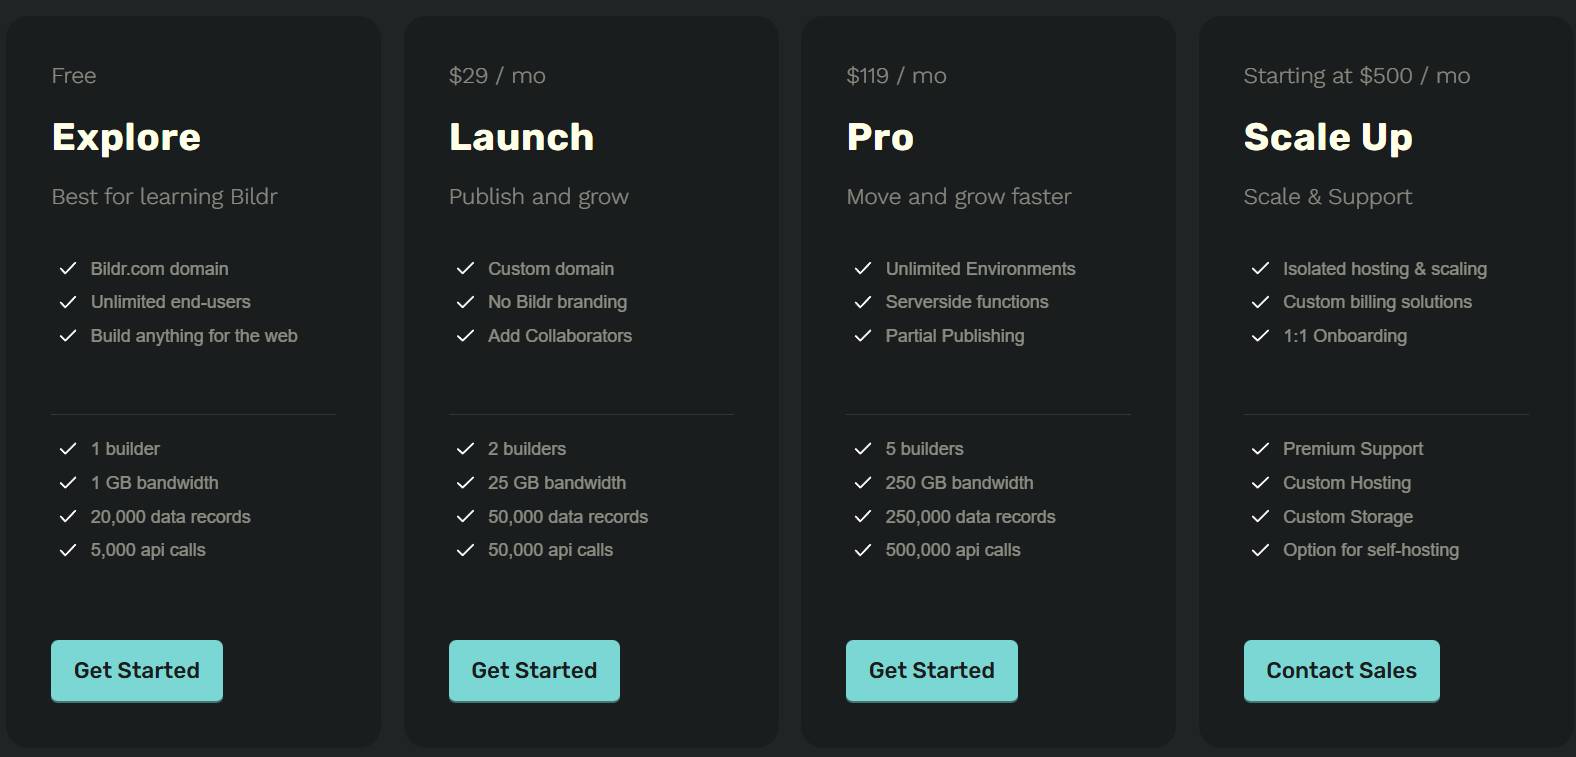The height and width of the screenshot is (757, 1576).
Task: Click the checkmark beside Premium Support
Action: [1260, 448]
